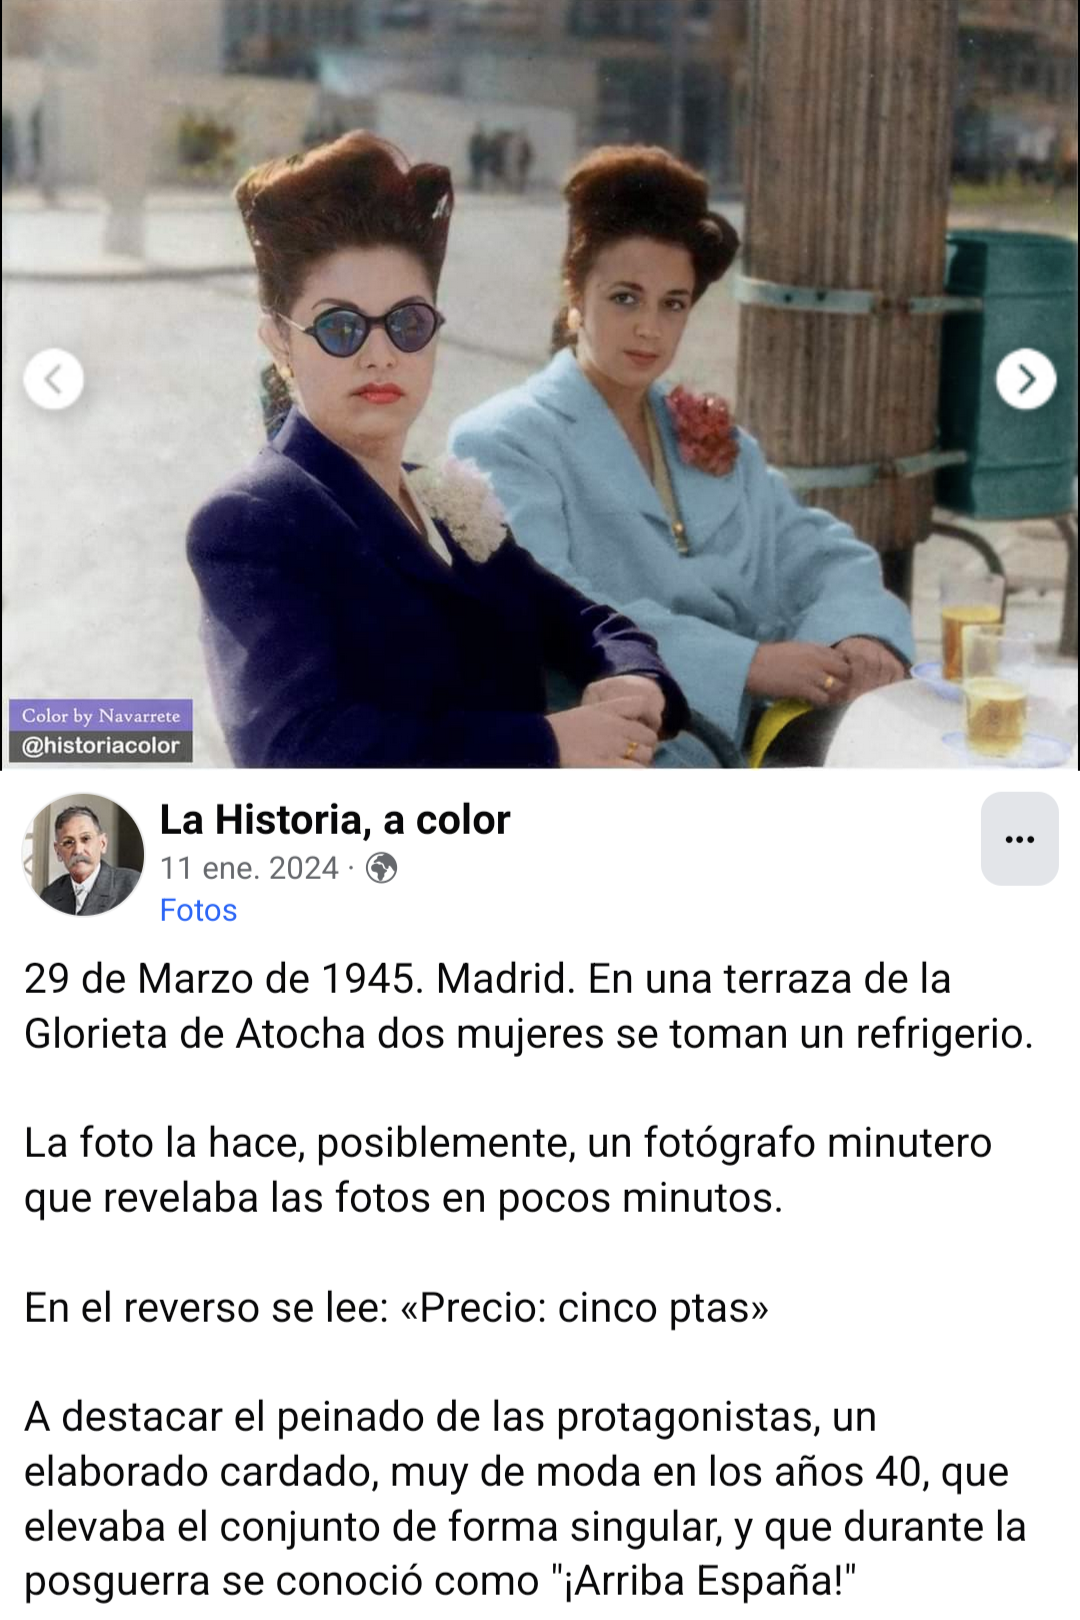Click the red flower brooch on blue coat
Viewport: 1080px width, 1620px height.
(x=703, y=430)
